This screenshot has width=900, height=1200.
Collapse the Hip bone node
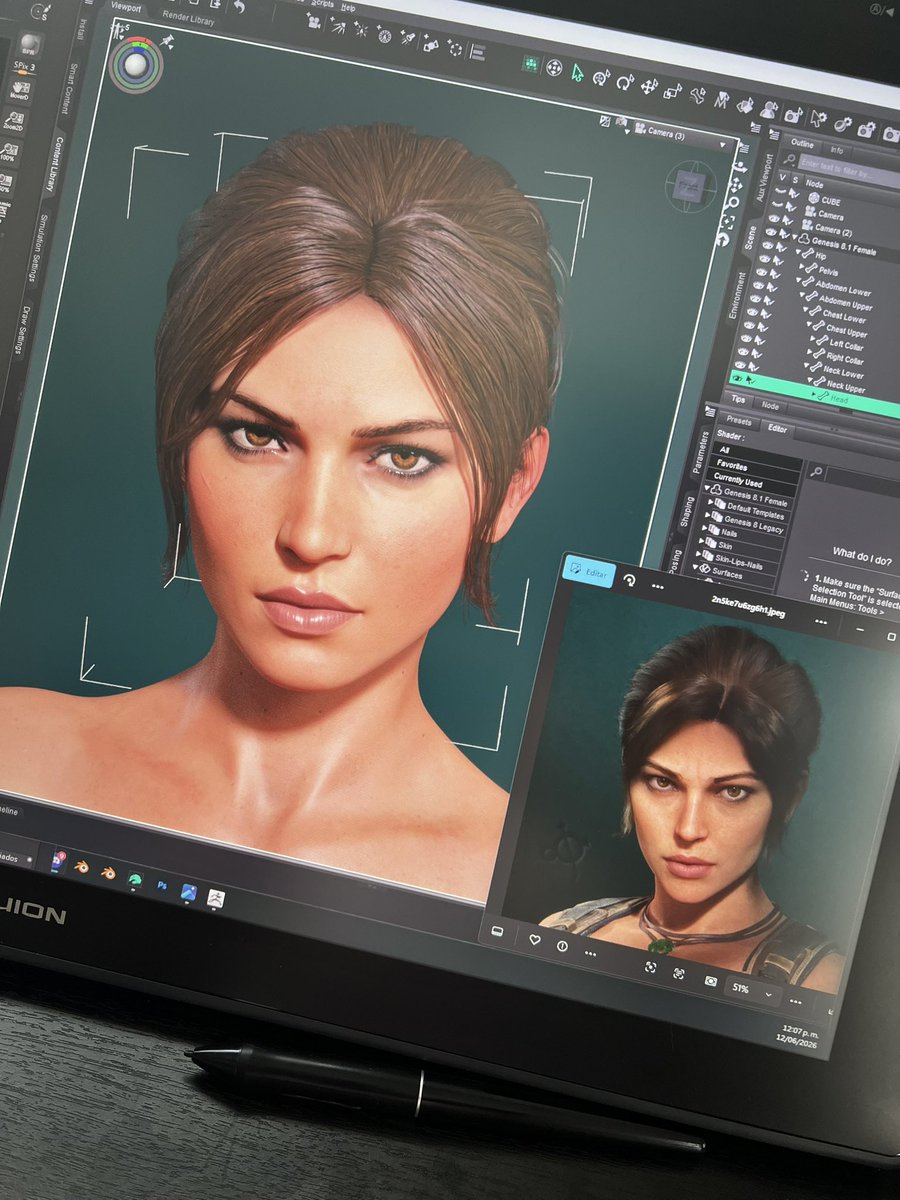[796, 253]
